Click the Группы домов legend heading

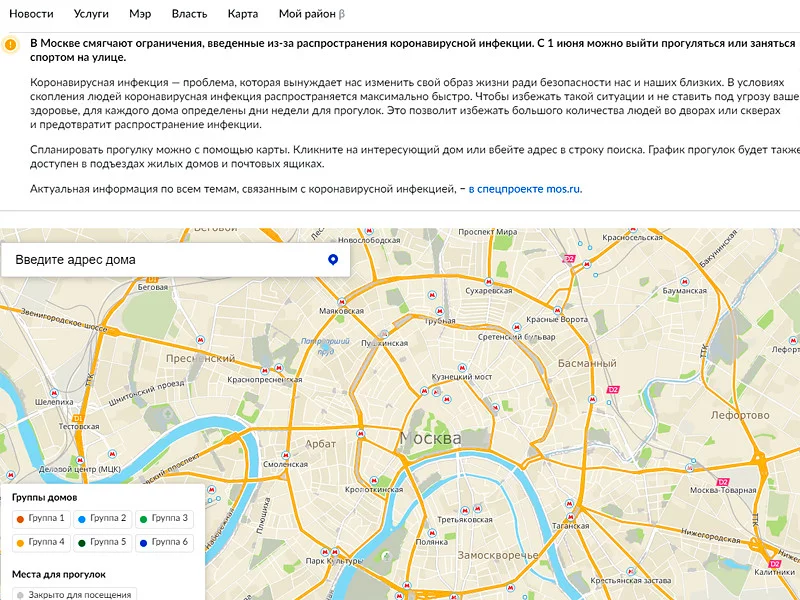point(44,497)
